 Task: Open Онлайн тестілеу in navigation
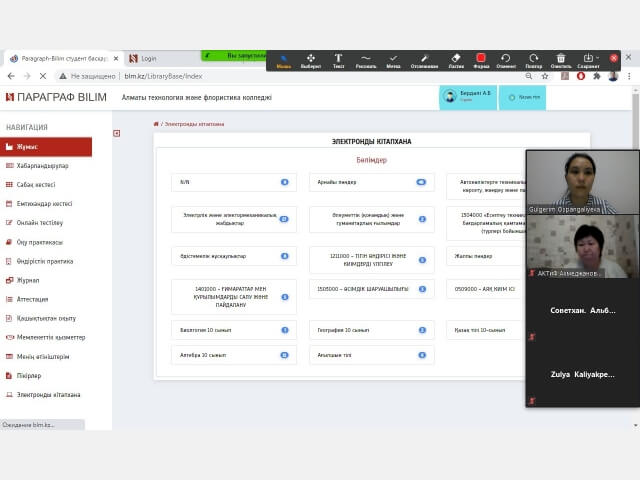(x=40, y=223)
